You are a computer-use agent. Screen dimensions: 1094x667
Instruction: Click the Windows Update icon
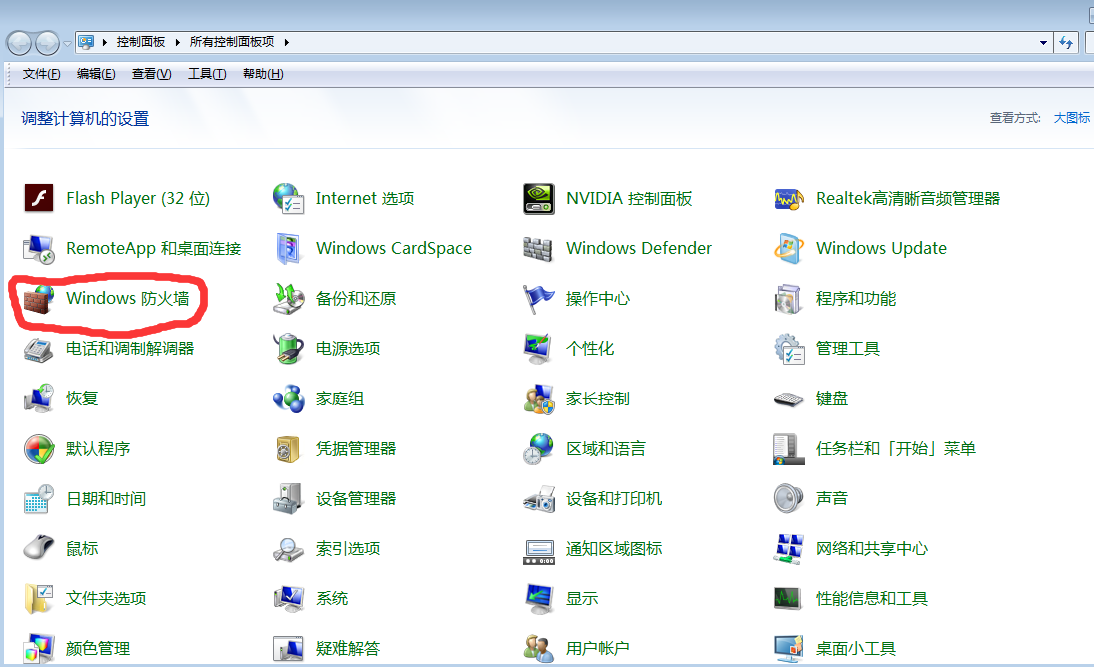pyautogui.click(x=789, y=248)
